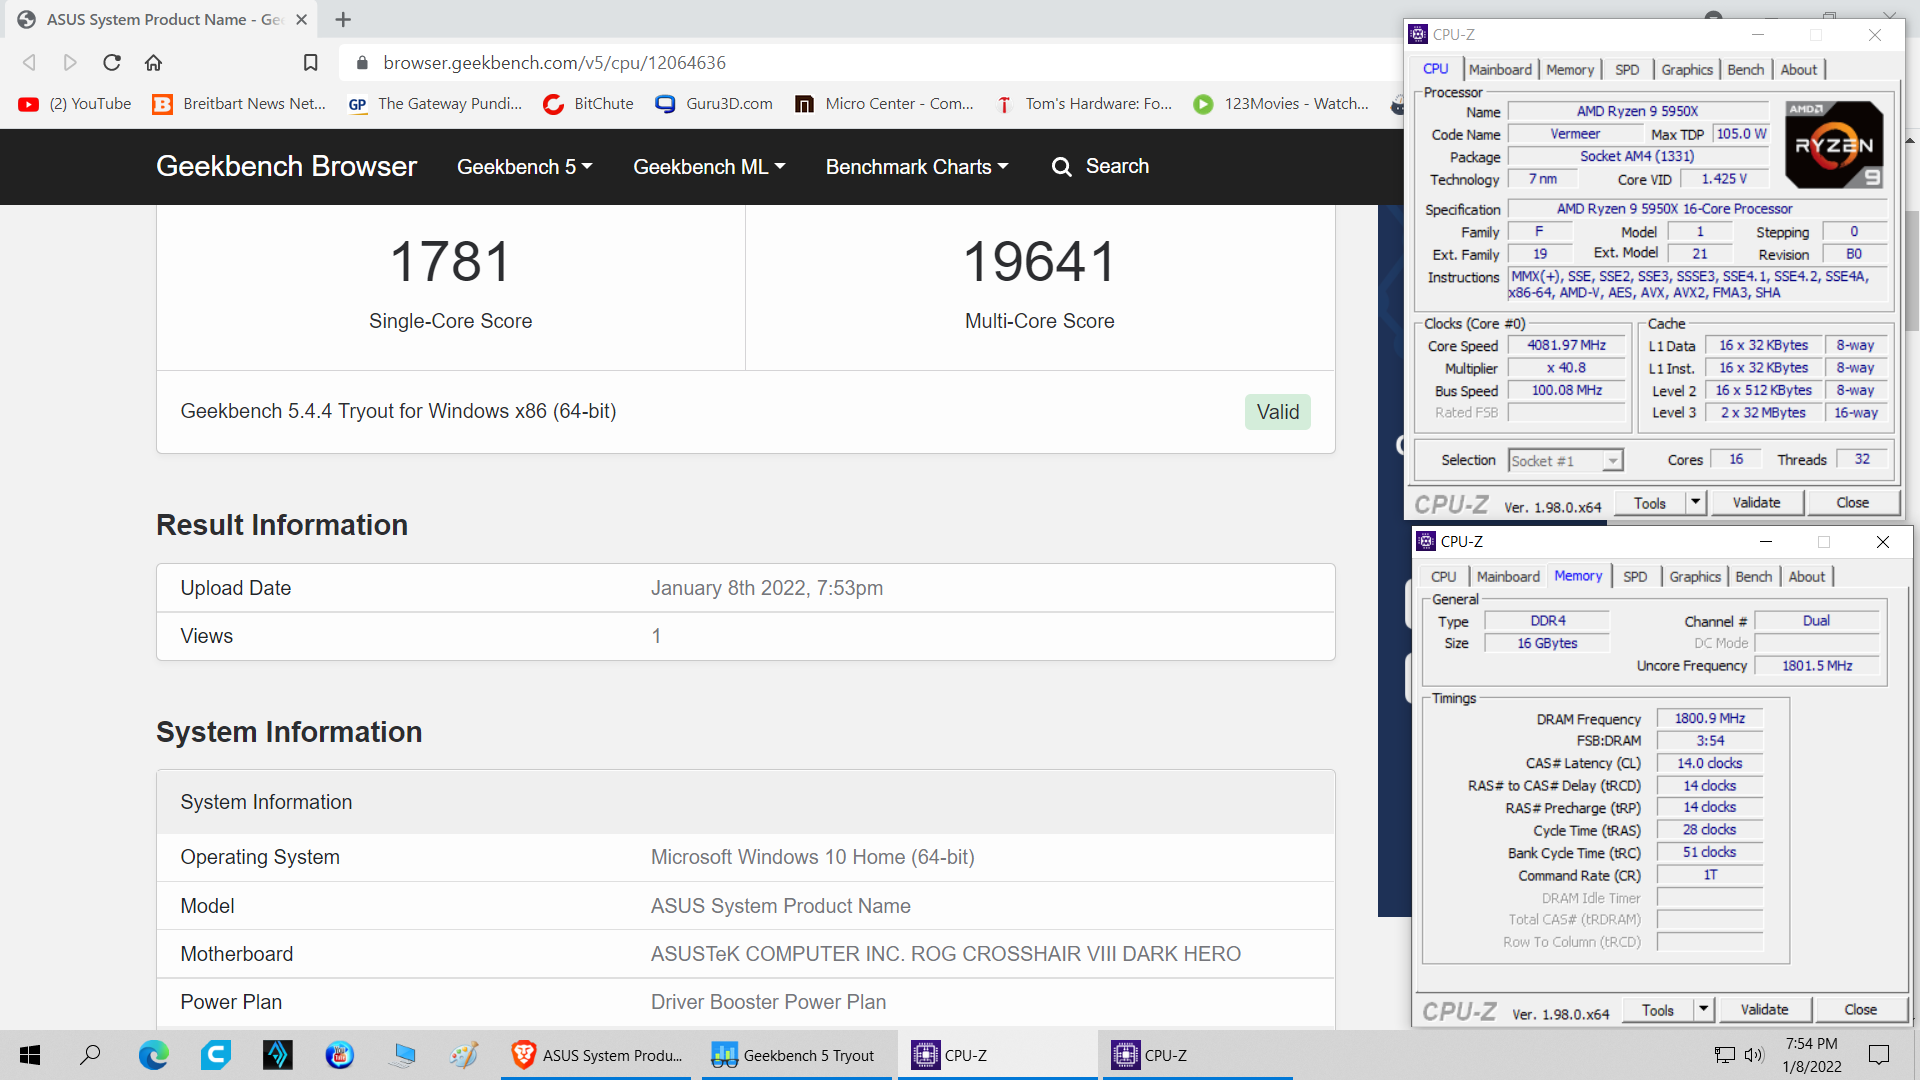
Task: Click Close button in lower CPU-Z
Action: (x=1860, y=1010)
